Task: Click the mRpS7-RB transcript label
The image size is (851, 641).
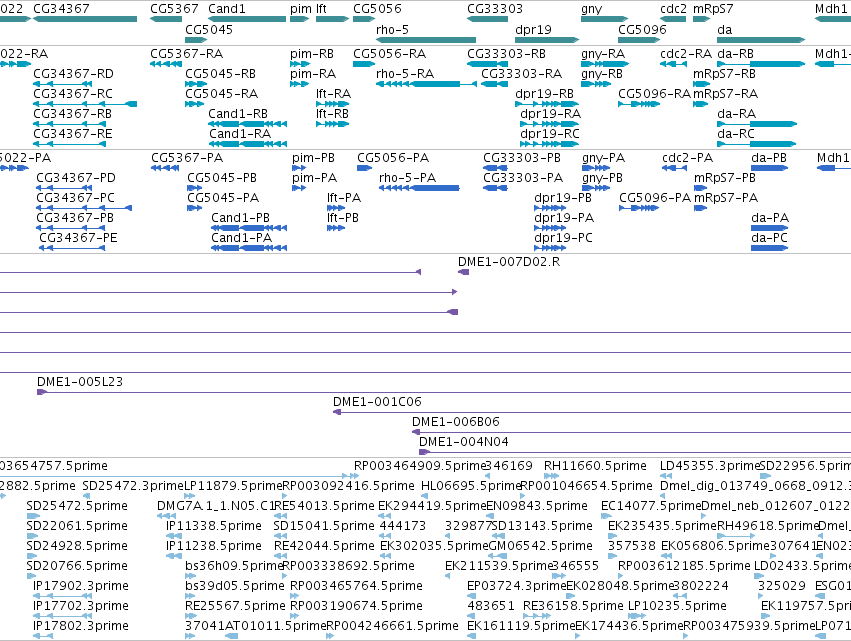Action: point(724,74)
